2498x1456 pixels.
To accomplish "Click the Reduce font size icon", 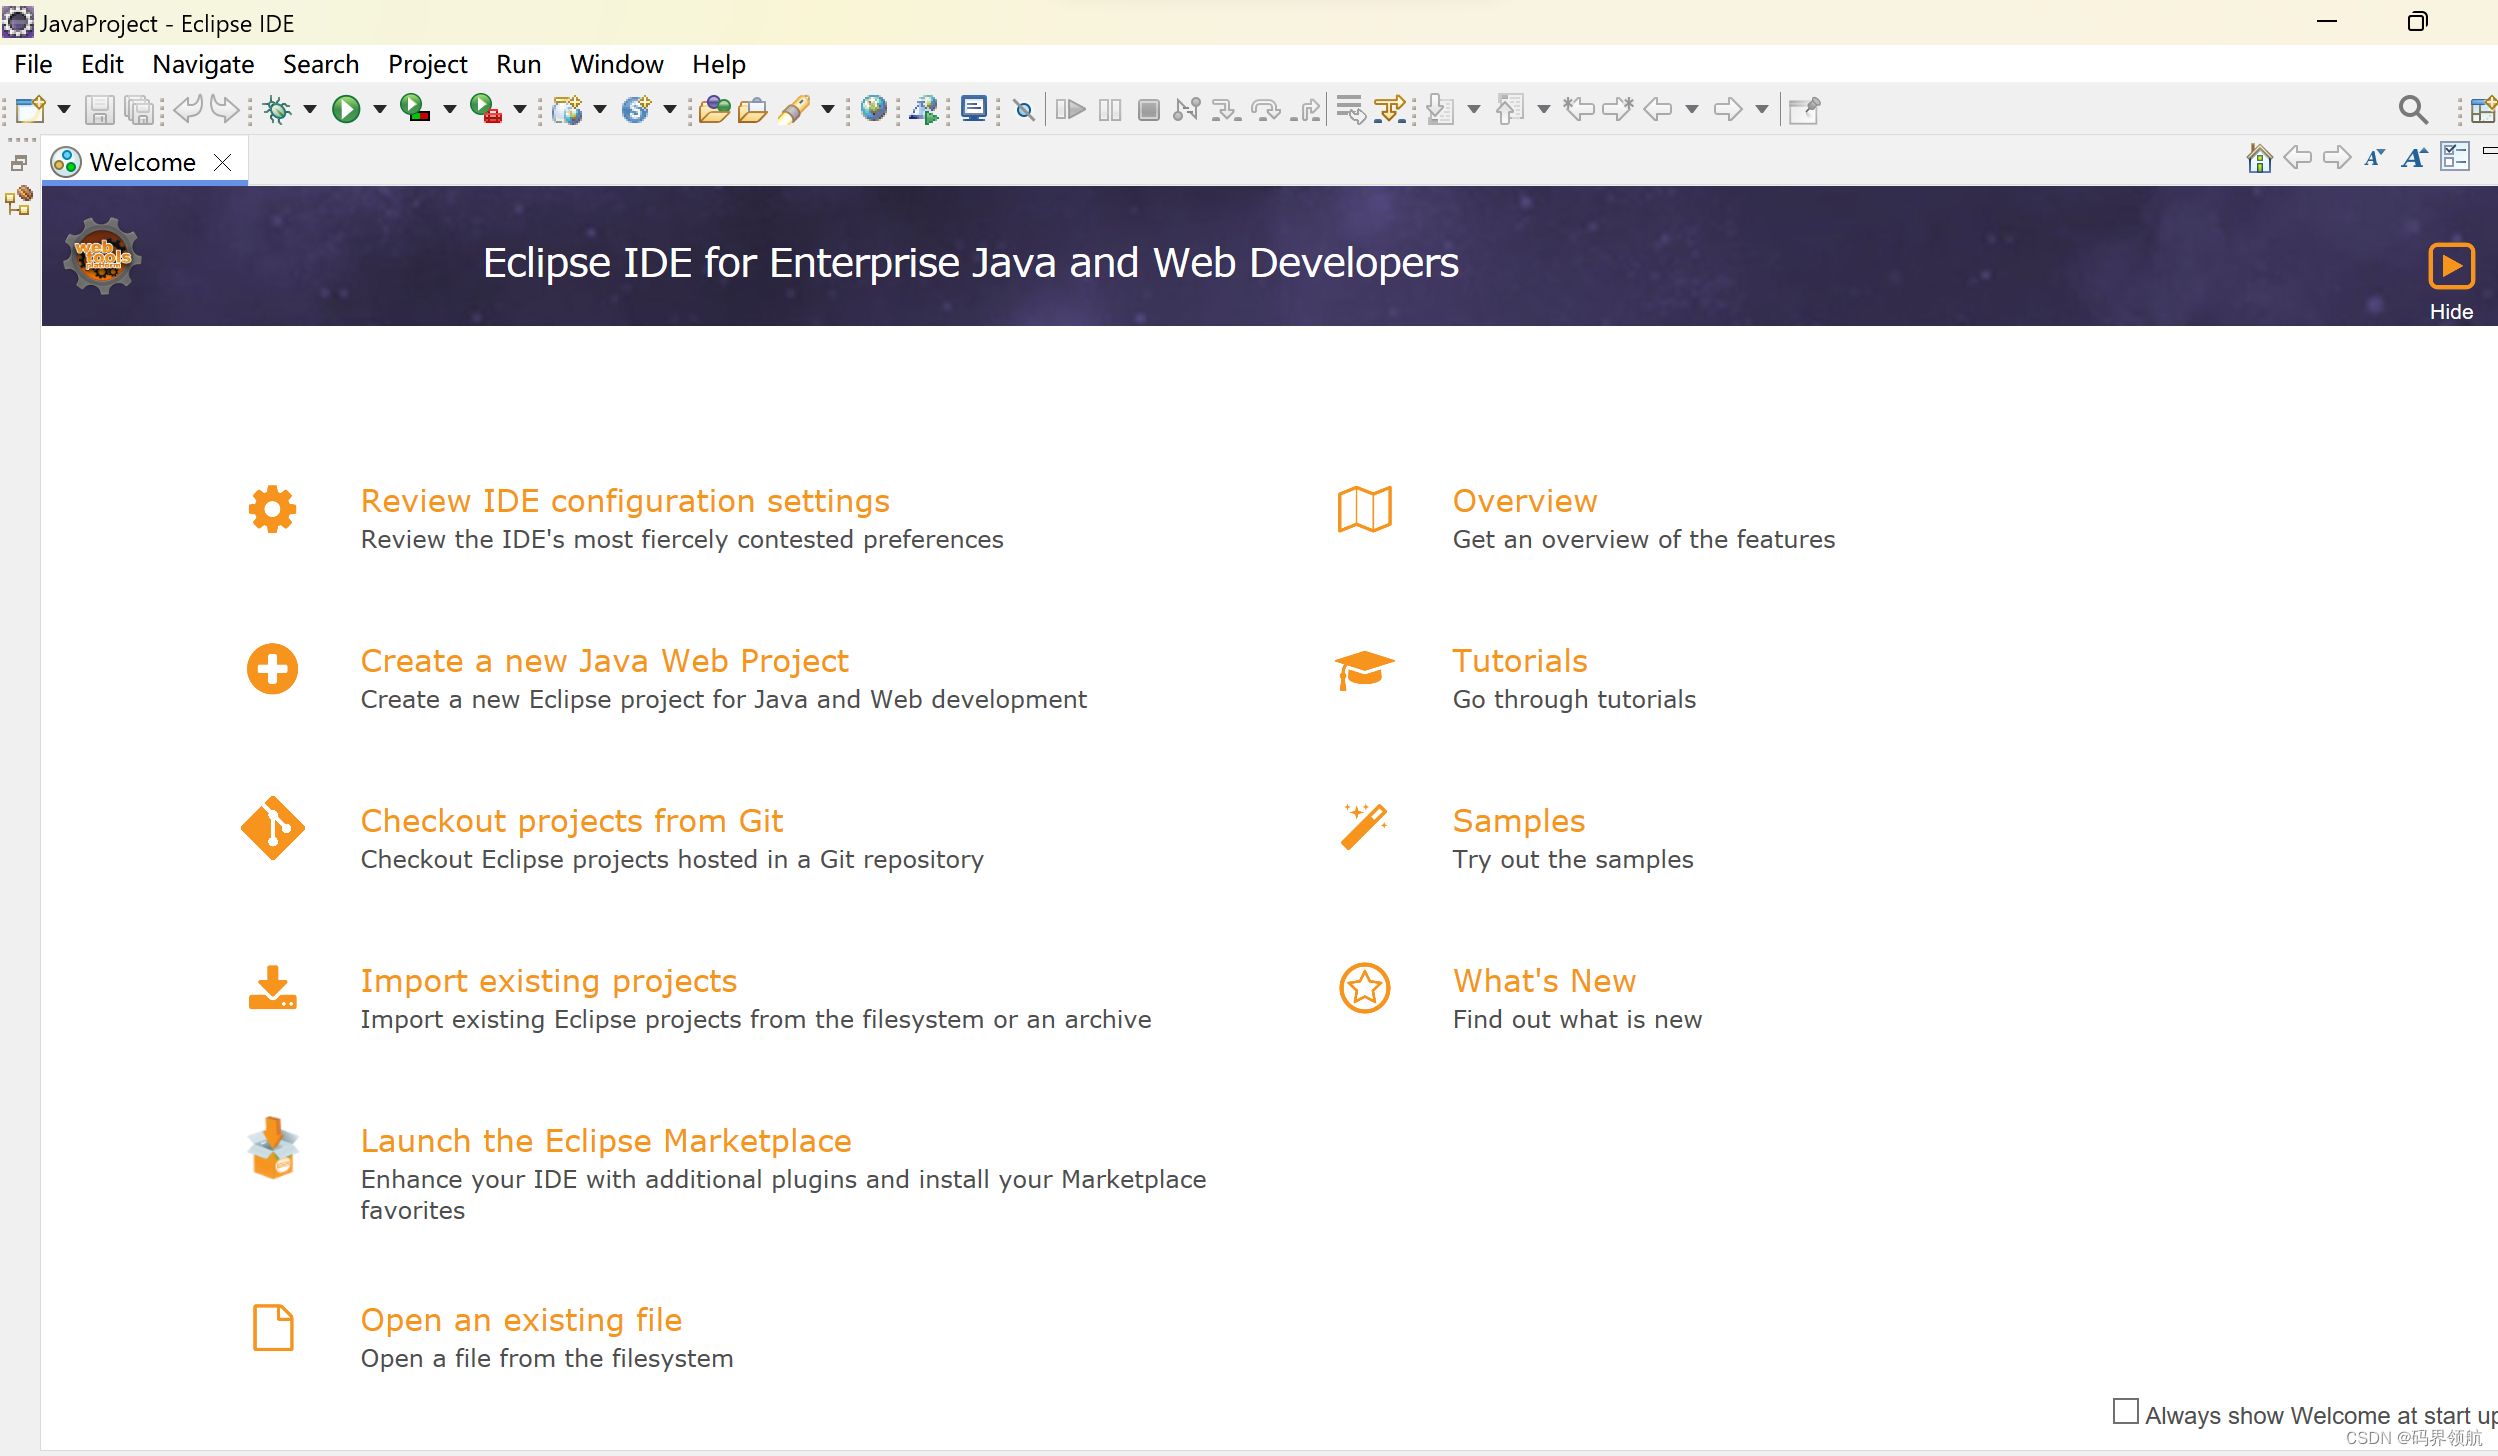I will 2375,158.
